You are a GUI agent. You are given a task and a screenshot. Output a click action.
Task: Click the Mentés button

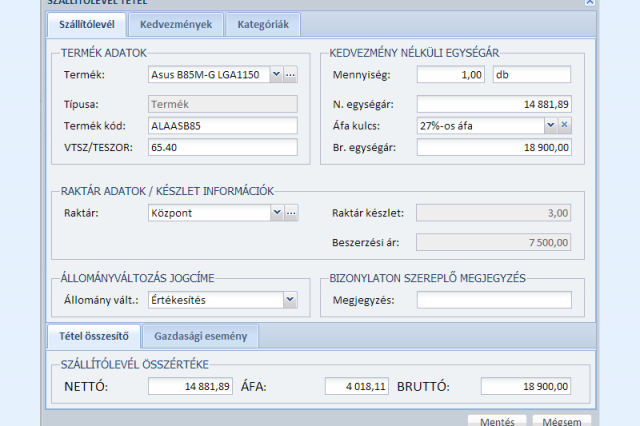[497, 421]
